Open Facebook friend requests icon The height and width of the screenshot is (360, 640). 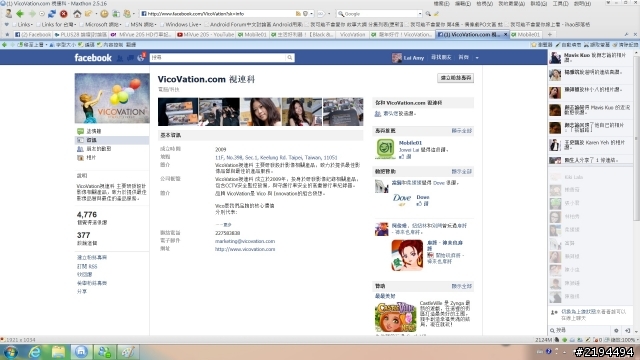pos(120,58)
